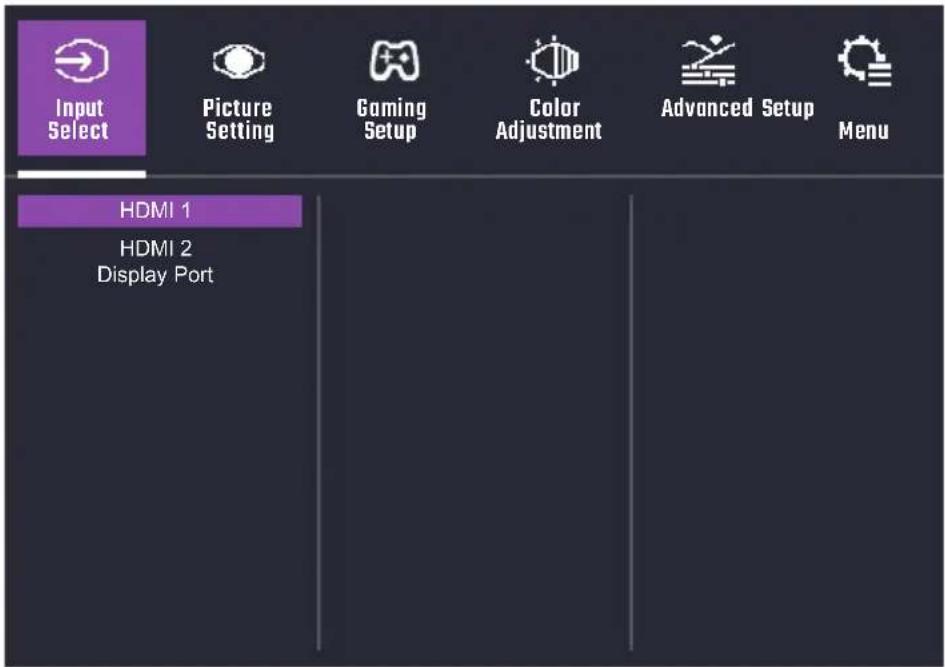
Task: Click the Color Adjustment bulb icon
Action: pyautogui.click(x=553, y=60)
